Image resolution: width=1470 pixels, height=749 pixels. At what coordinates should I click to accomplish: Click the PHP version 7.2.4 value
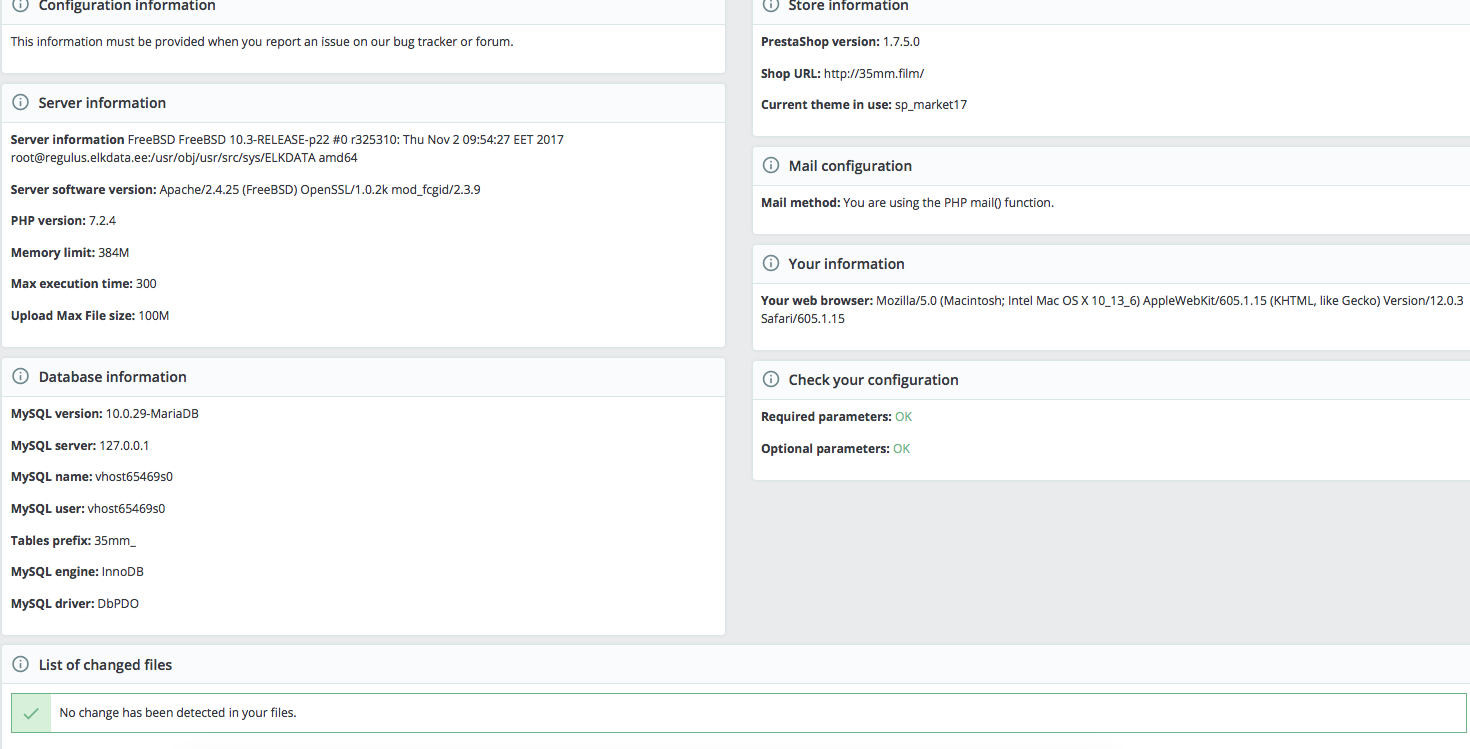102,221
